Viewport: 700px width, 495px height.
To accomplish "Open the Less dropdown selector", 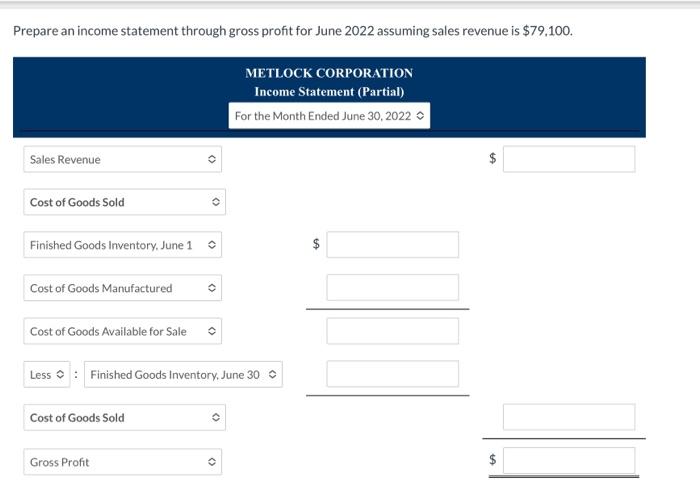I will pyautogui.click(x=46, y=375).
